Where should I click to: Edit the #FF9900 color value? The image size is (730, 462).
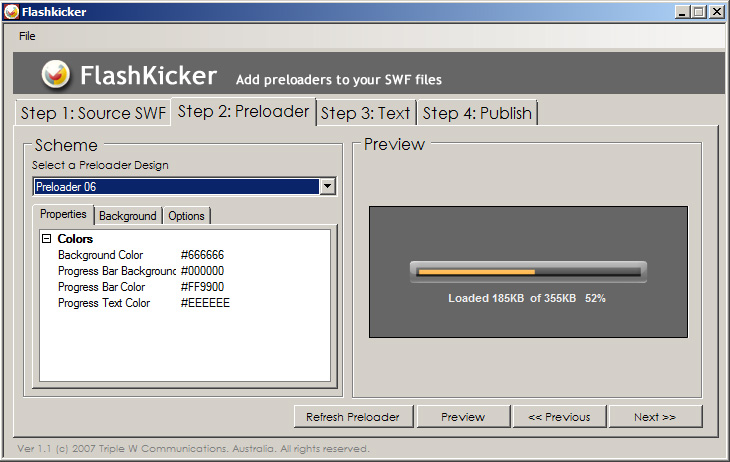tap(202, 287)
